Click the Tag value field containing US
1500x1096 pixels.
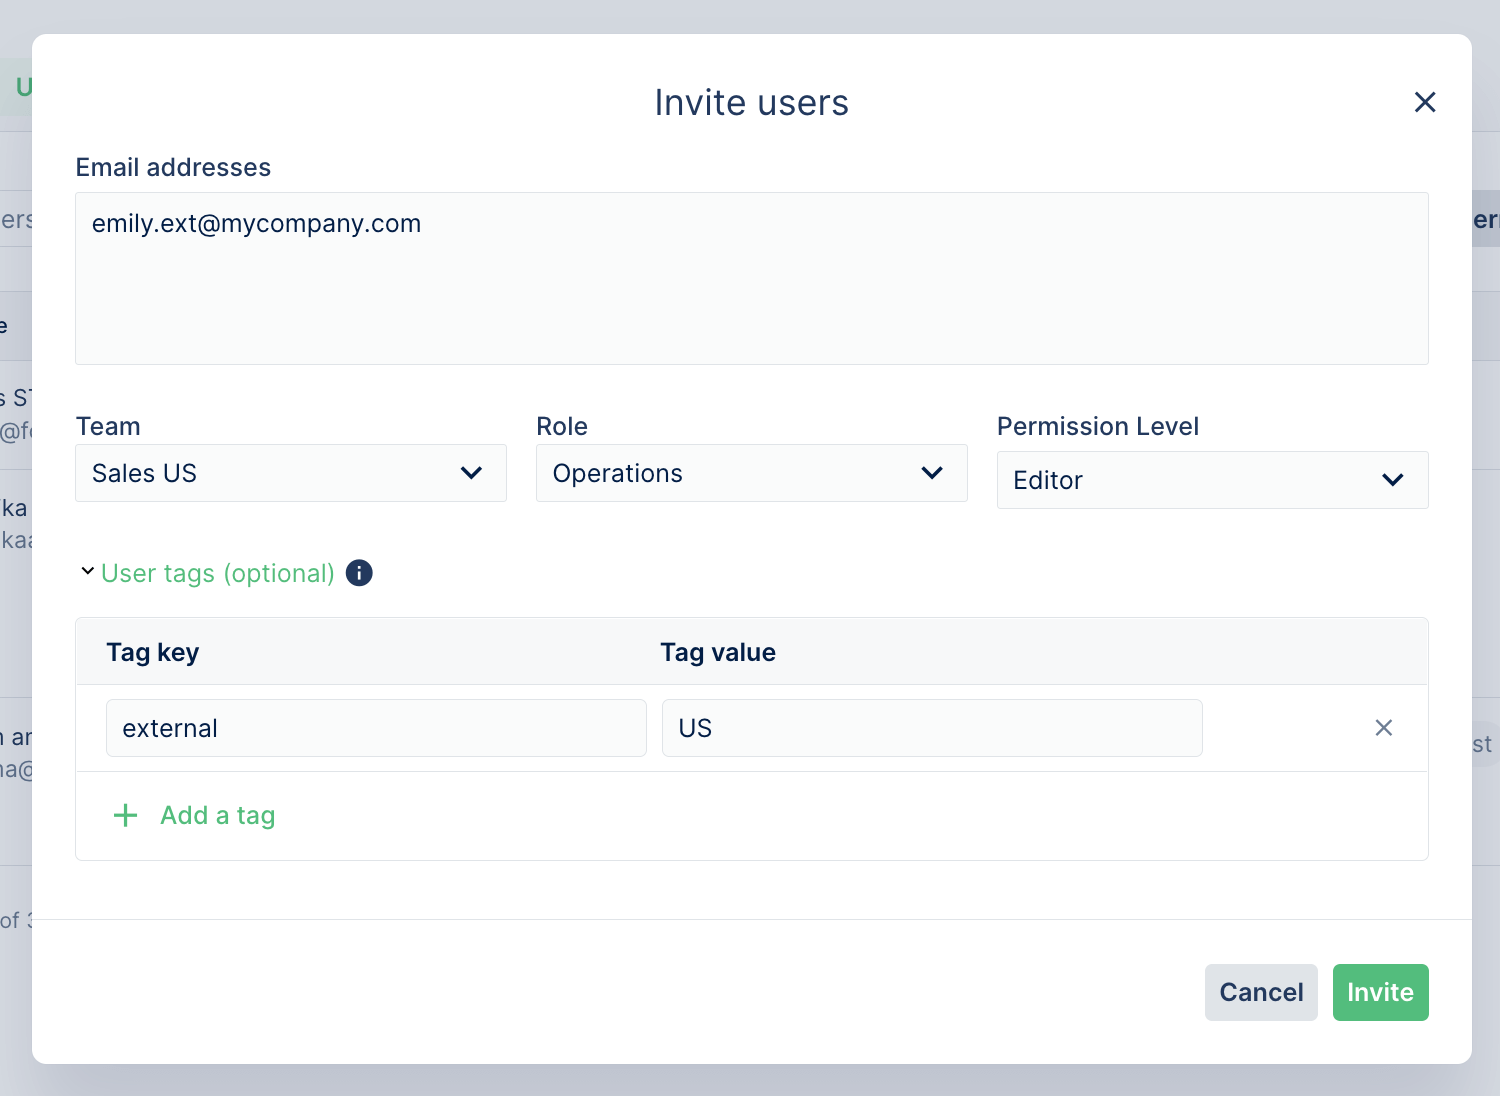(932, 728)
